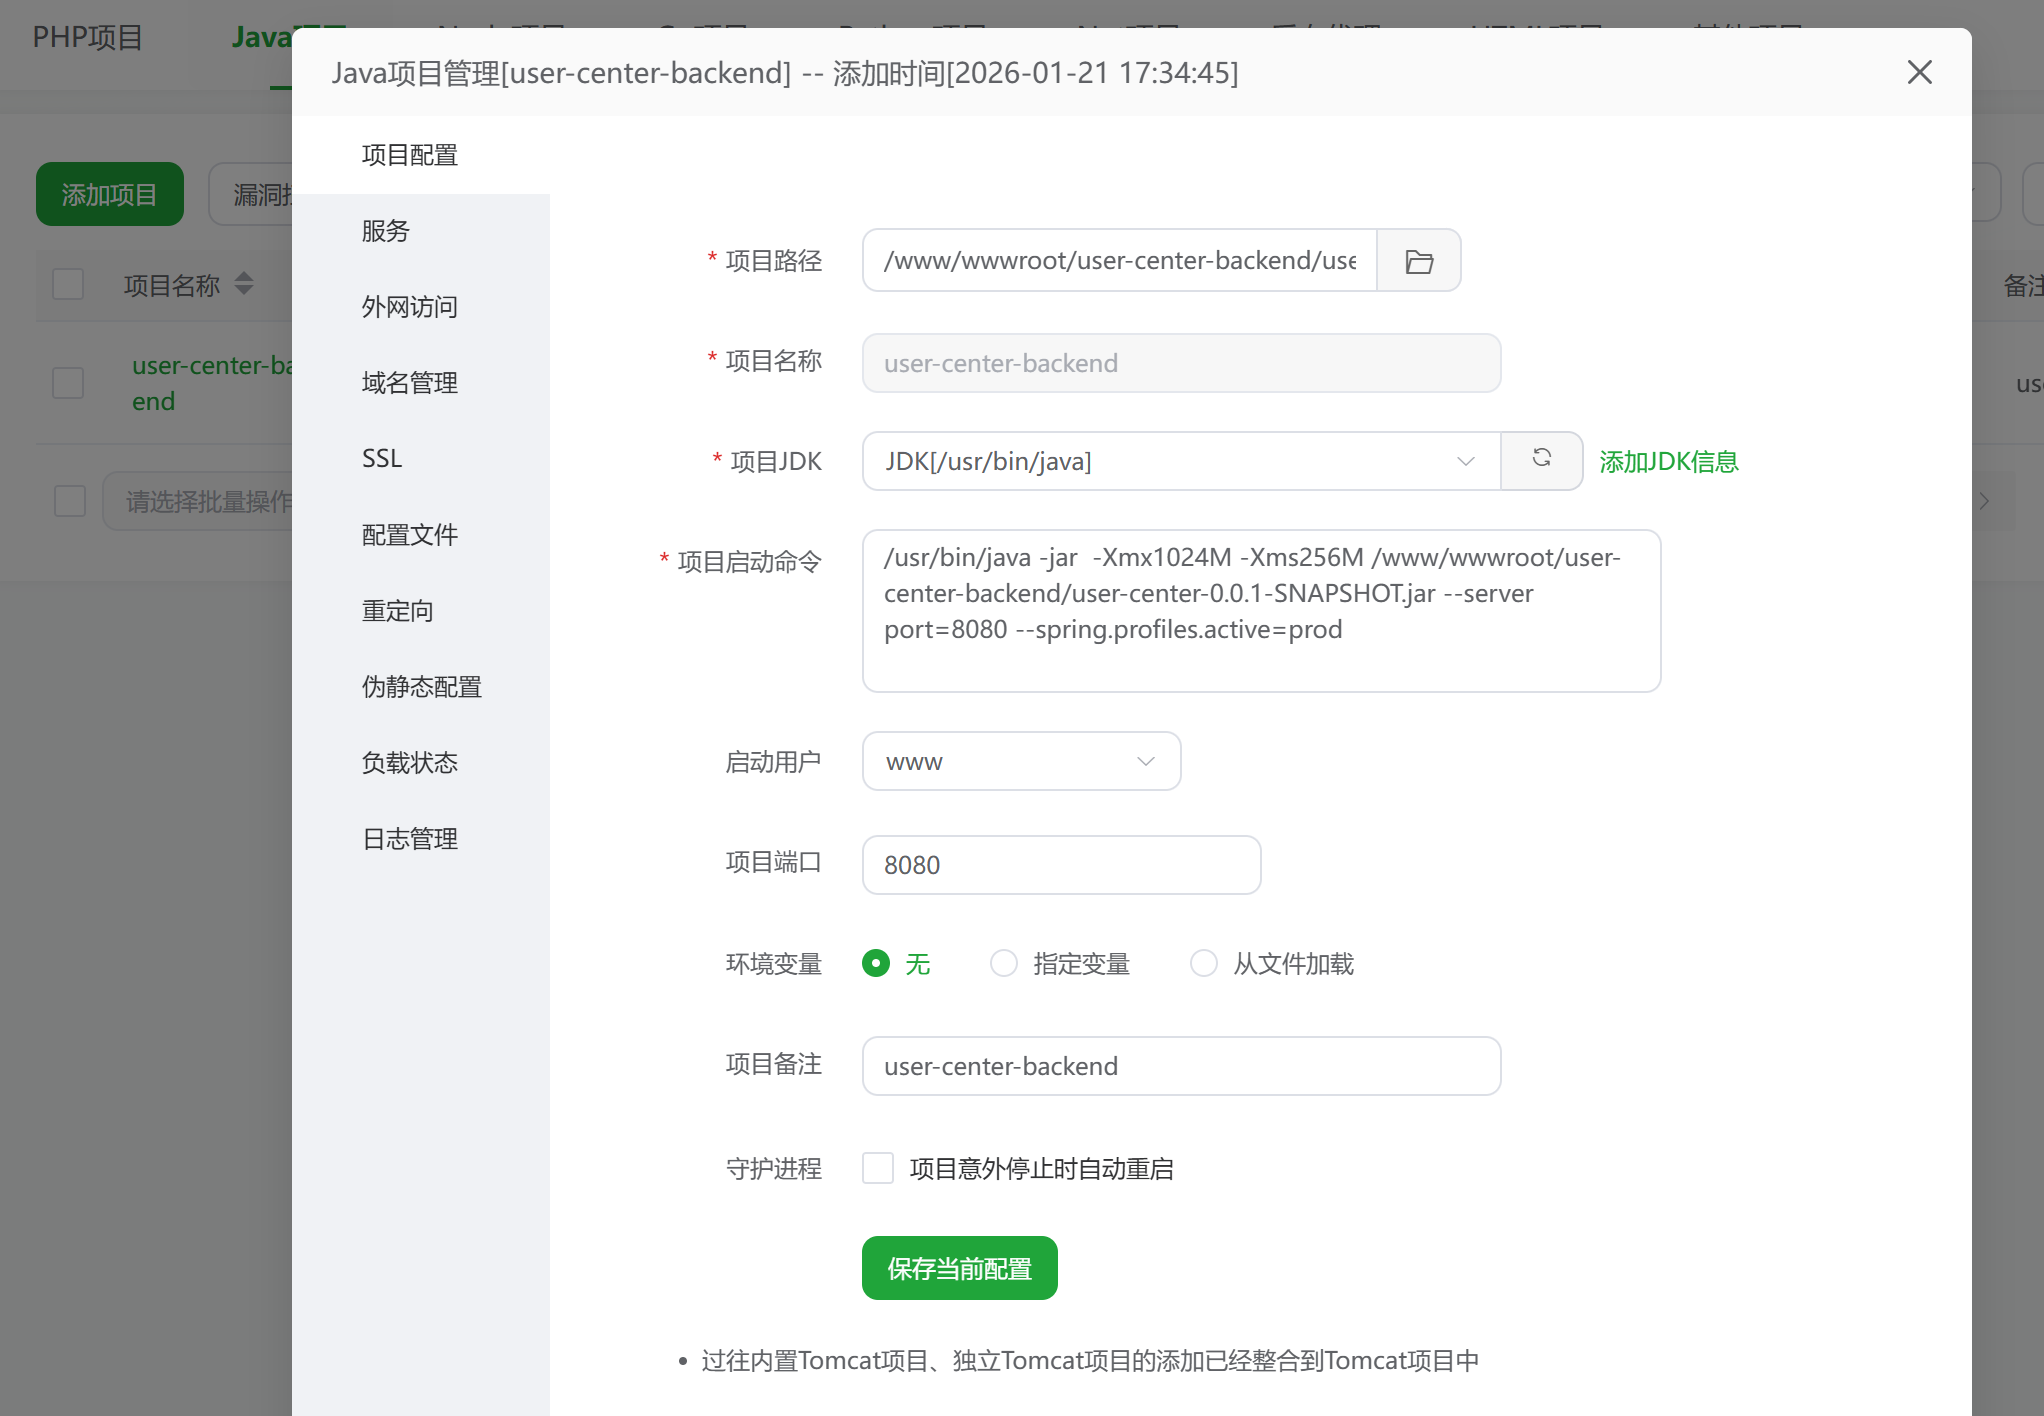Select the 从文件加载 radio option
Image resolution: width=2044 pixels, height=1416 pixels.
(1204, 964)
